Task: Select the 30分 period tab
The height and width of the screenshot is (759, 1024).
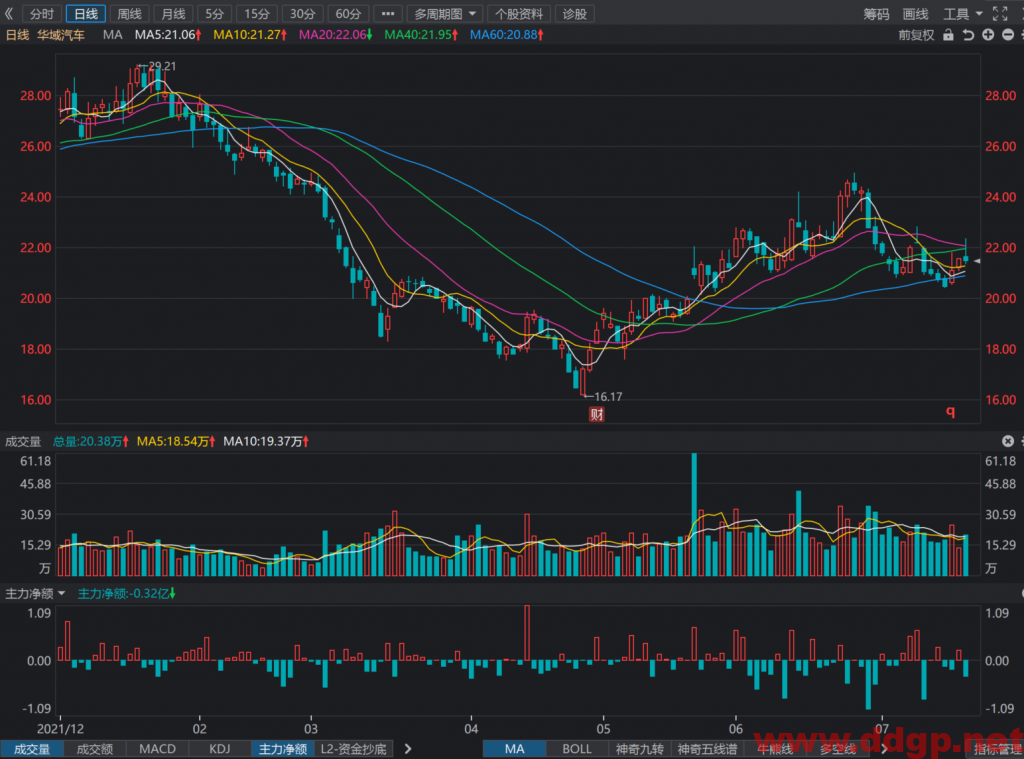Action: coord(302,14)
